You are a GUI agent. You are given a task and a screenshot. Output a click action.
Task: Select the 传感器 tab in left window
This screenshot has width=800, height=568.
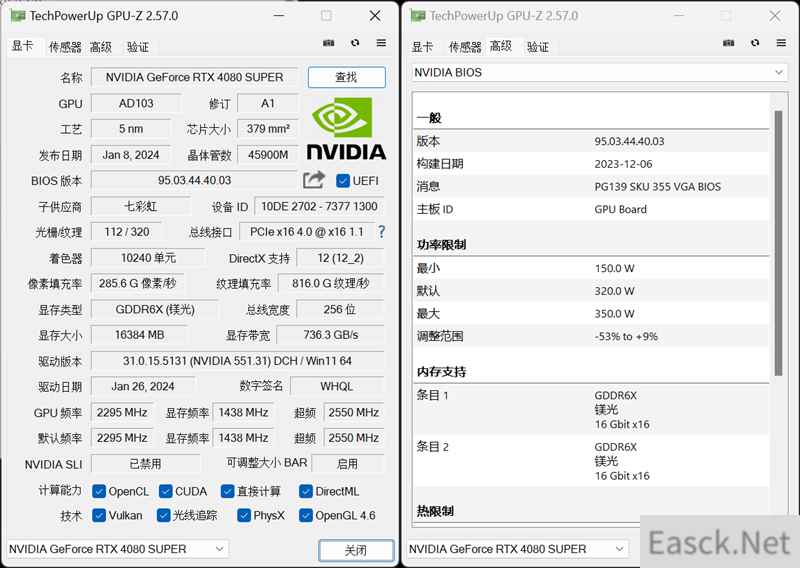[65, 47]
